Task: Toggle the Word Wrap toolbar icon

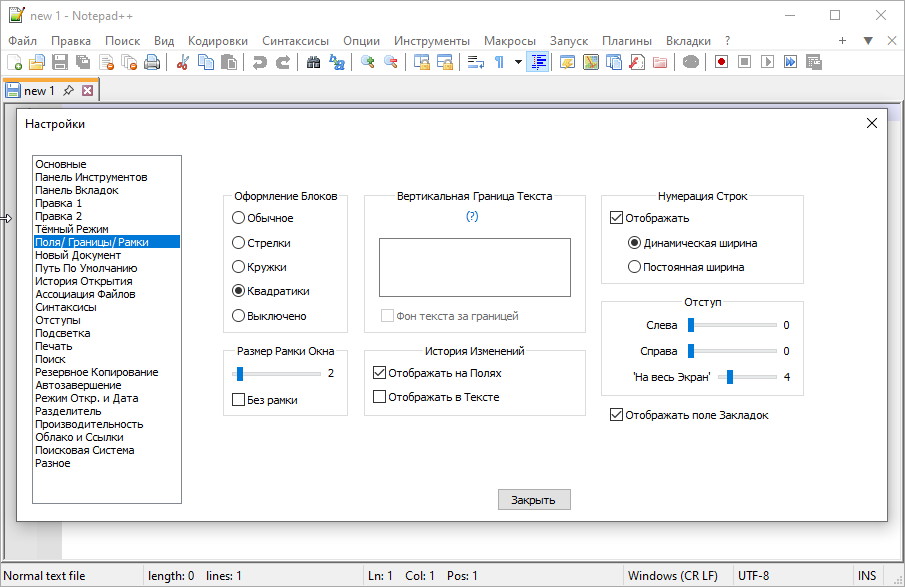Action: tap(476, 62)
